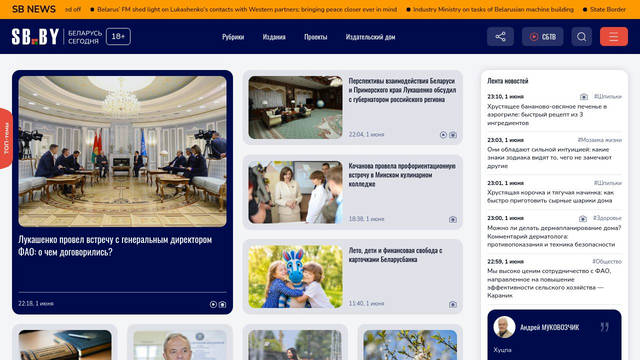Click video icon on FAO main article
The height and width of the screenshot is (360, 640).
point(213,304)
